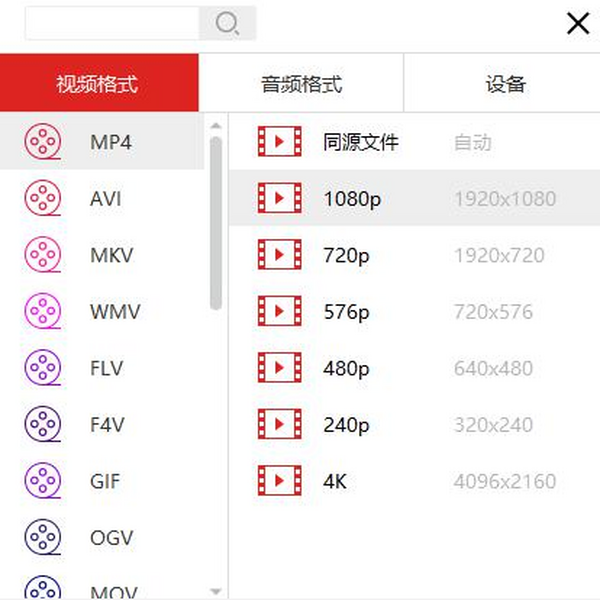Click the MKV film reel icon
Screen dimensions: 600x600
click(x=43, y=254)
